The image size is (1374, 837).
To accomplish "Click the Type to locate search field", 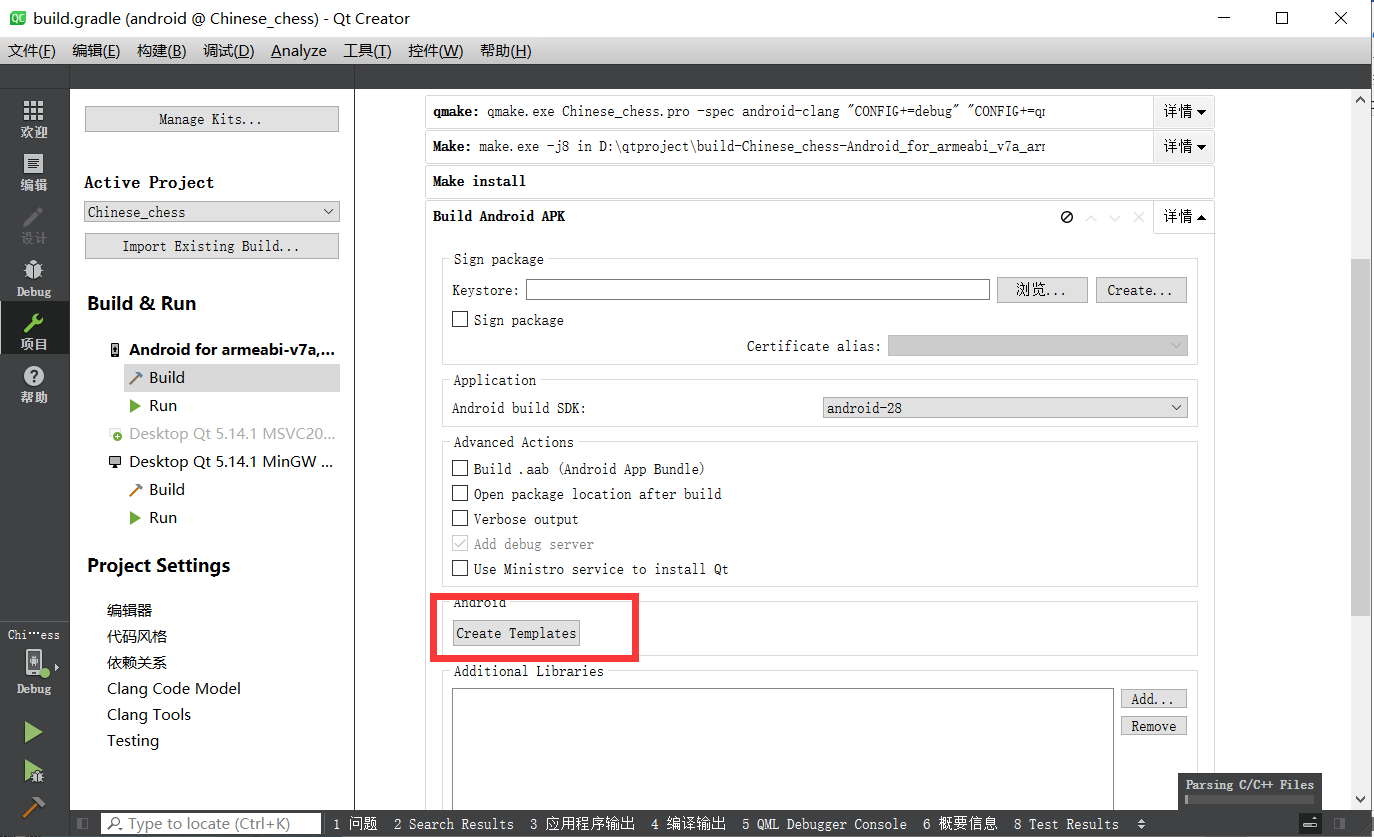I will (x=211, y=823).
